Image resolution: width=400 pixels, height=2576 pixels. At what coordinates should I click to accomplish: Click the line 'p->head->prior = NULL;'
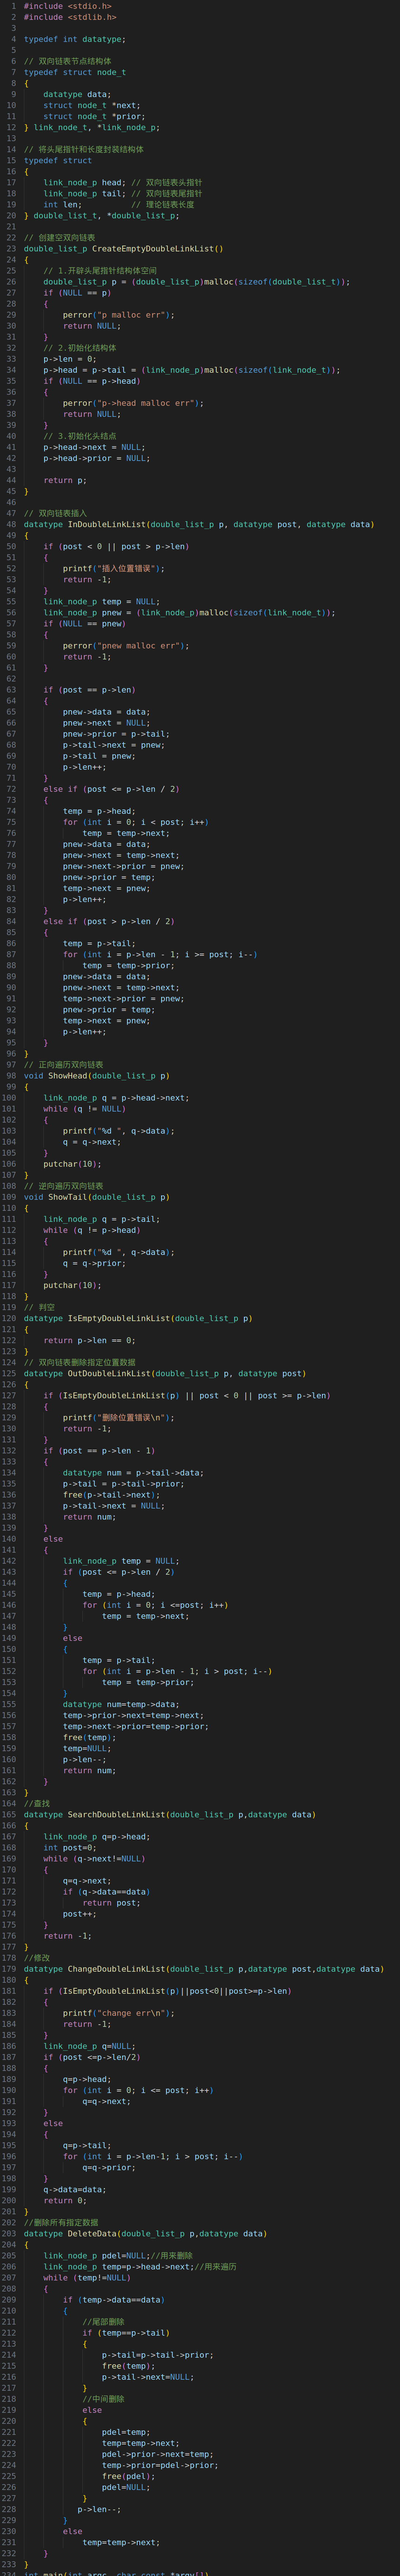click(x=97, y=458)
